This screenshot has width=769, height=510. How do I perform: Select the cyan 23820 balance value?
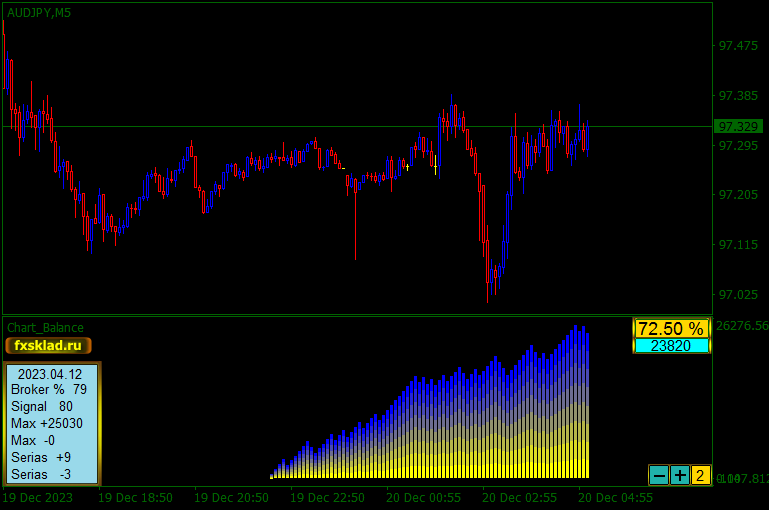coord(671,346)
